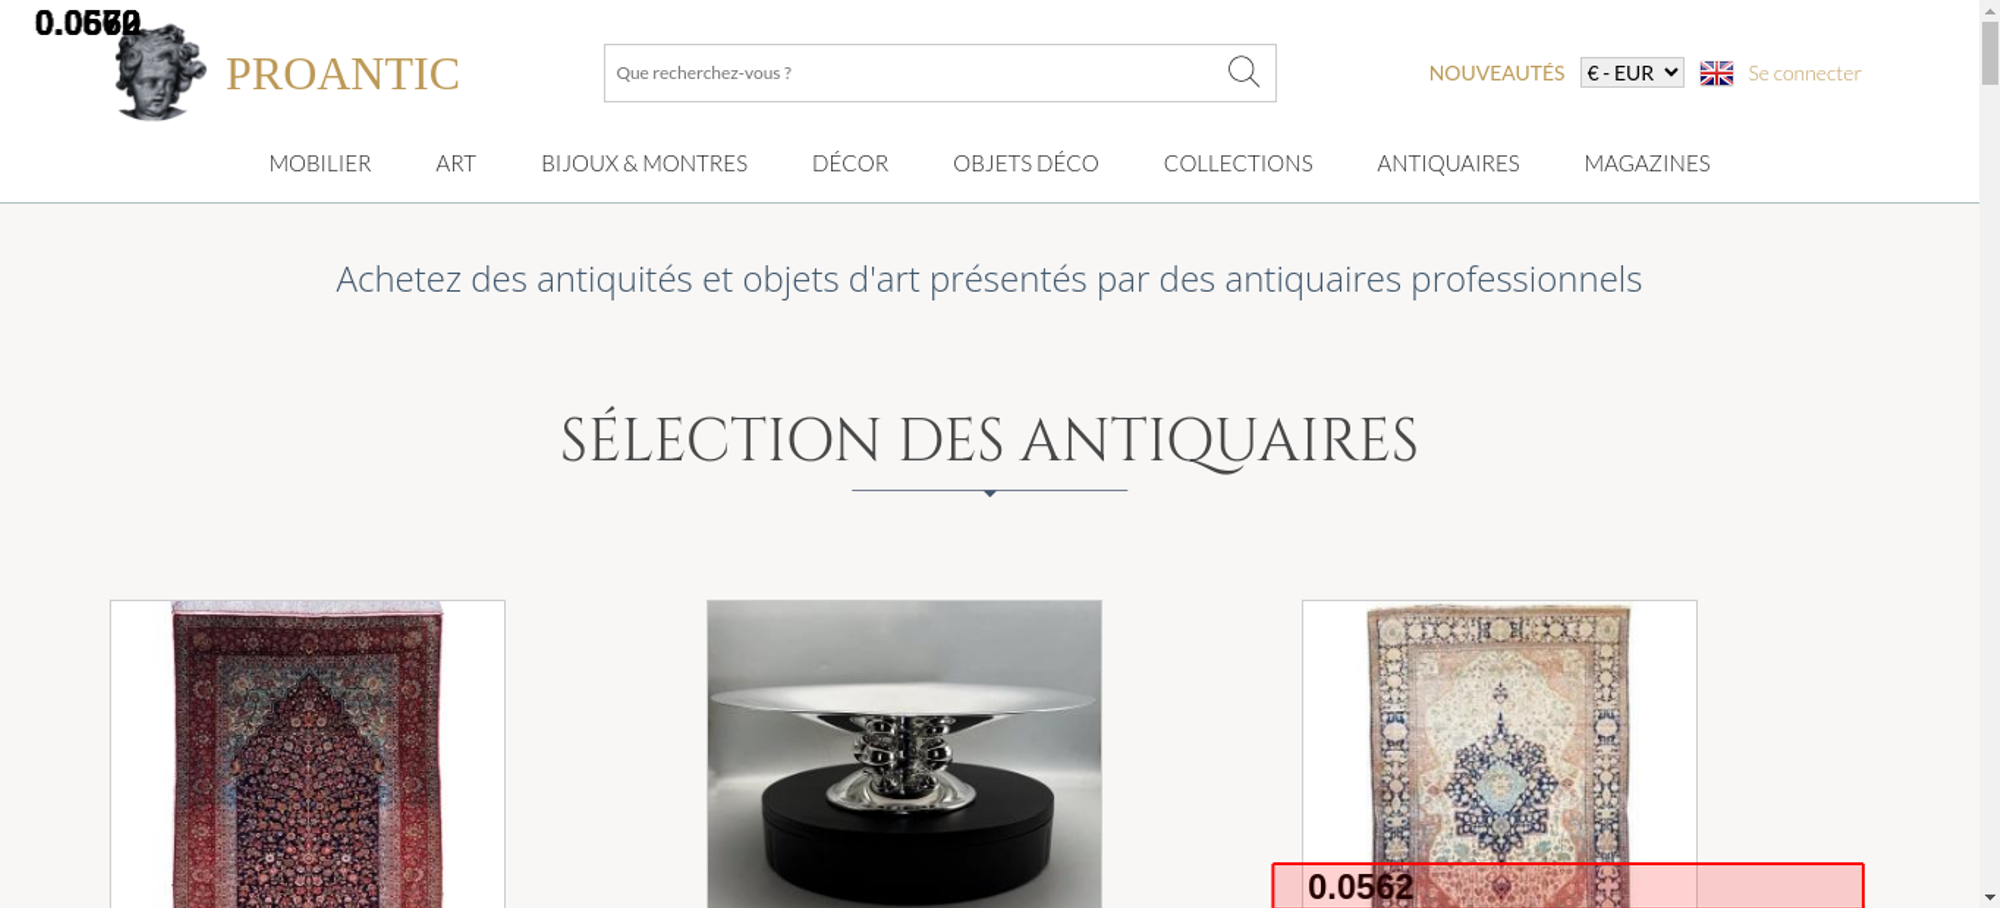Switch language via the British flag icon
Image resolution: width=2000 pixels, height=908 pixels.
(1716, 73)
